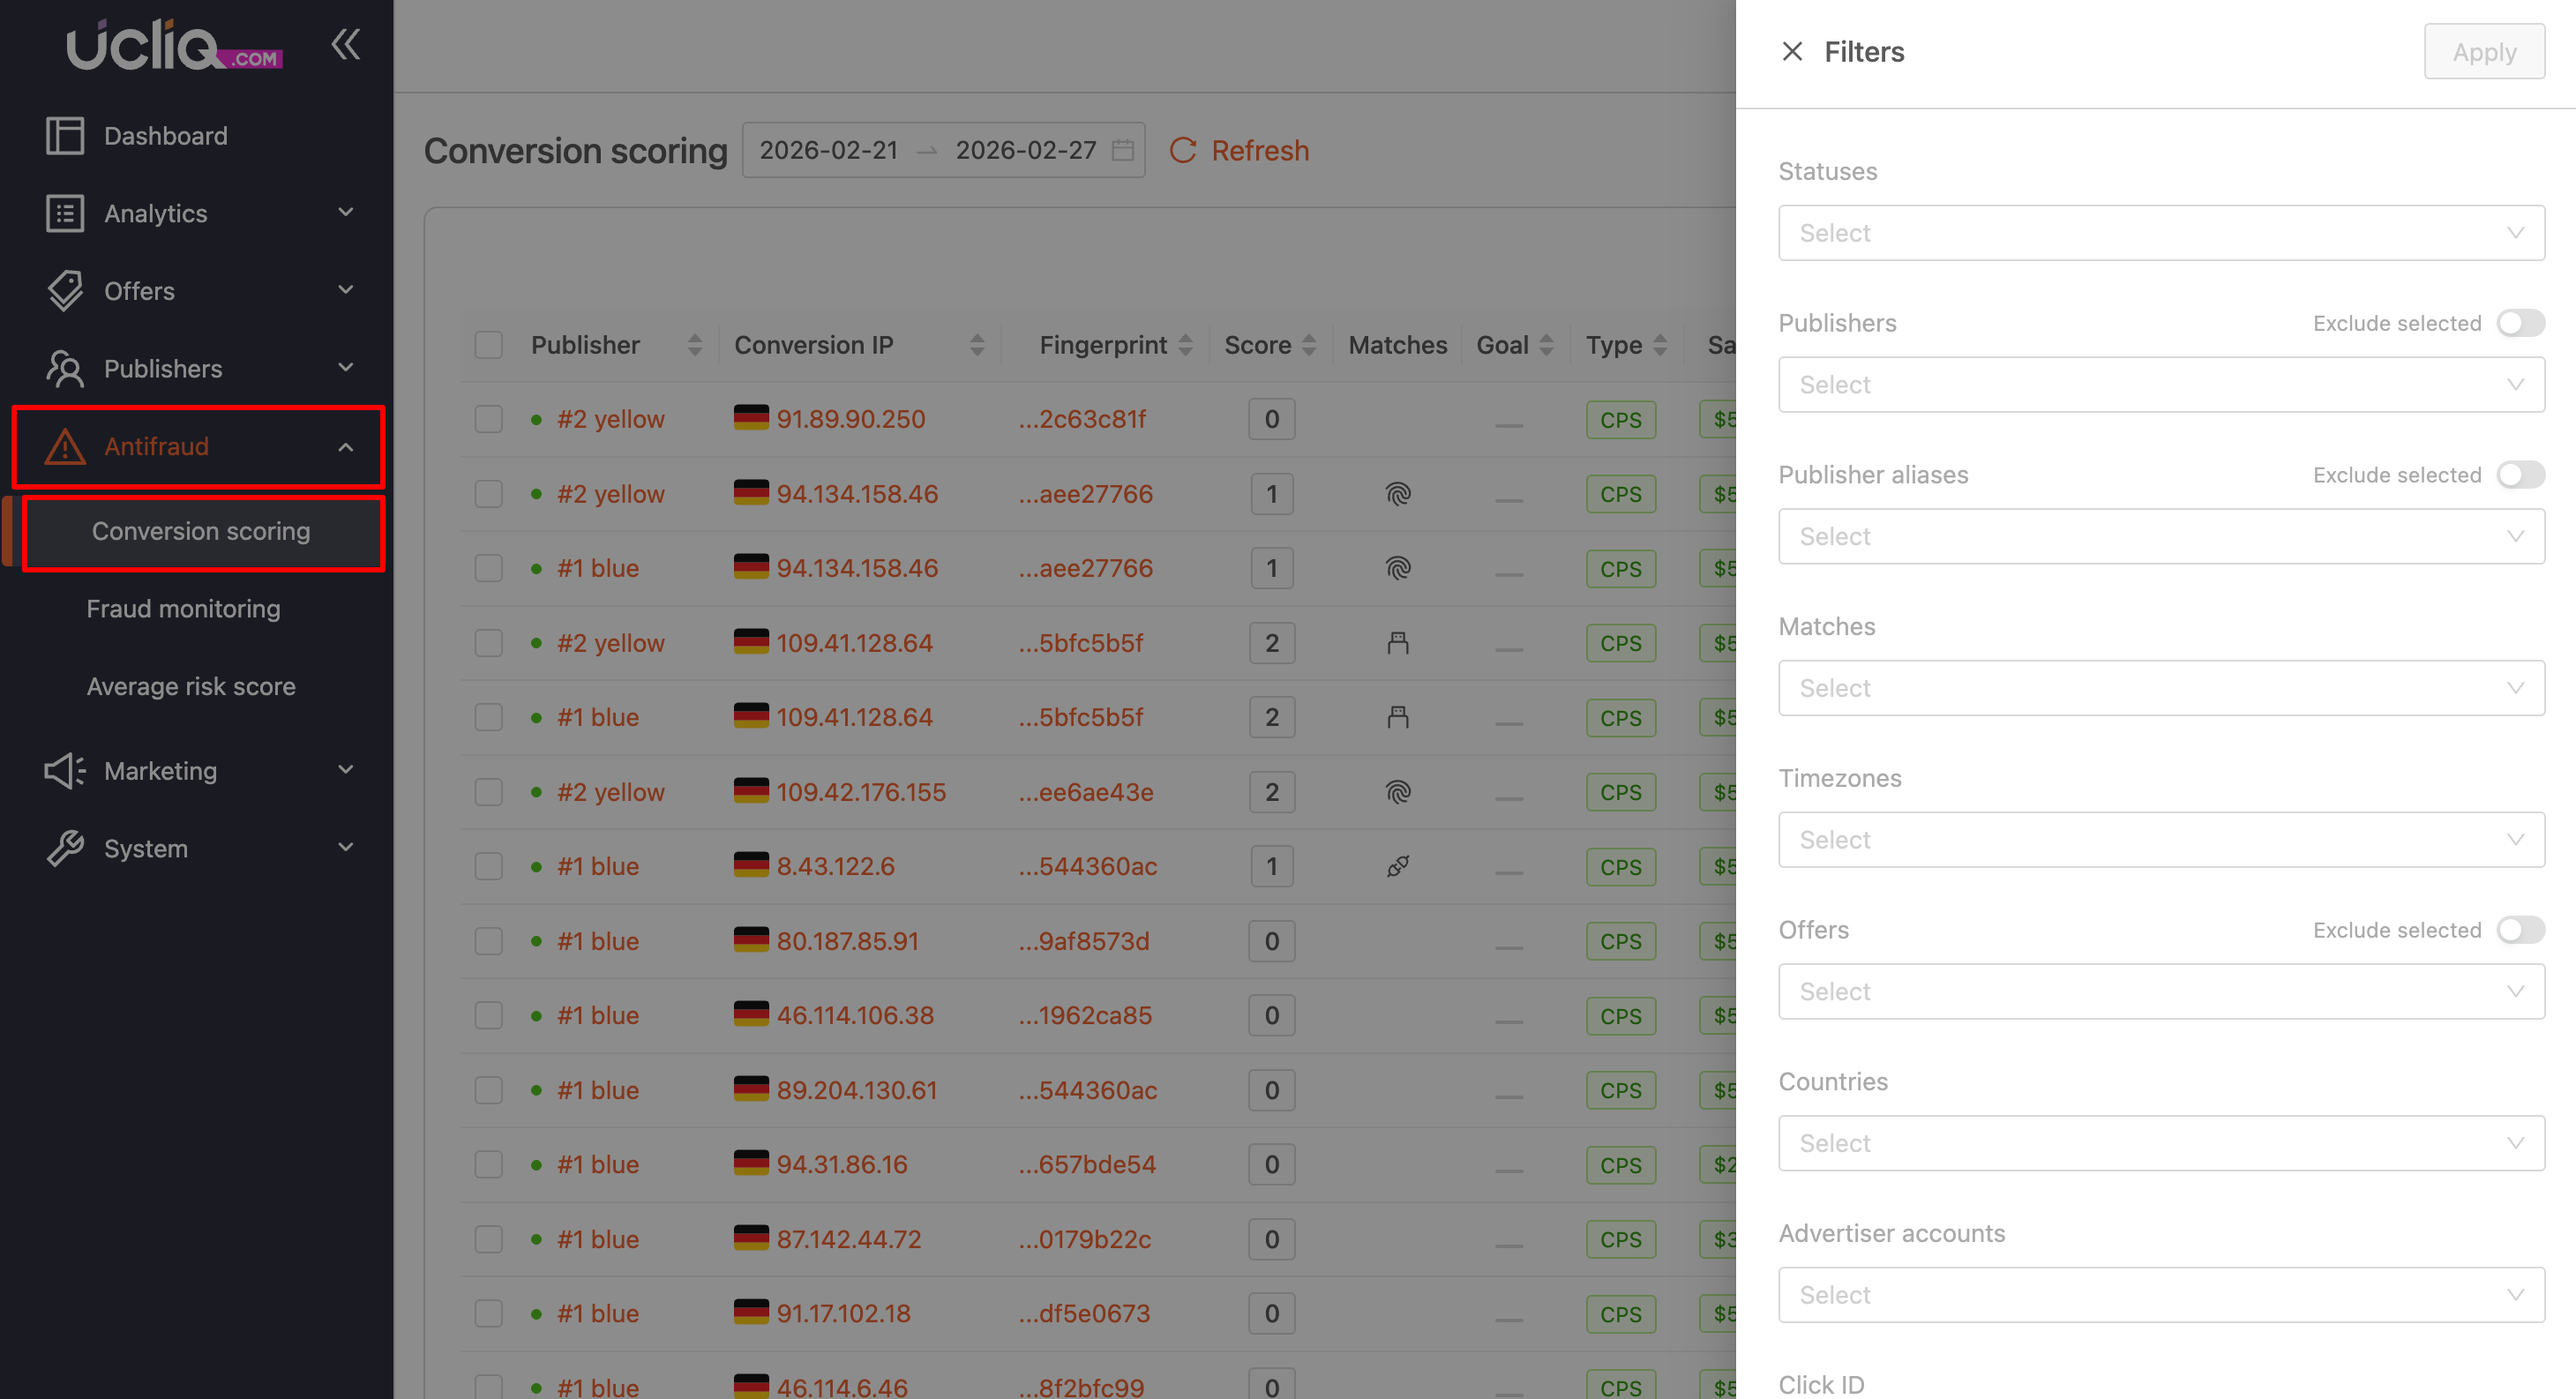Open Fraud monitoring submenu item
2576x1399 pixels.
183,609
